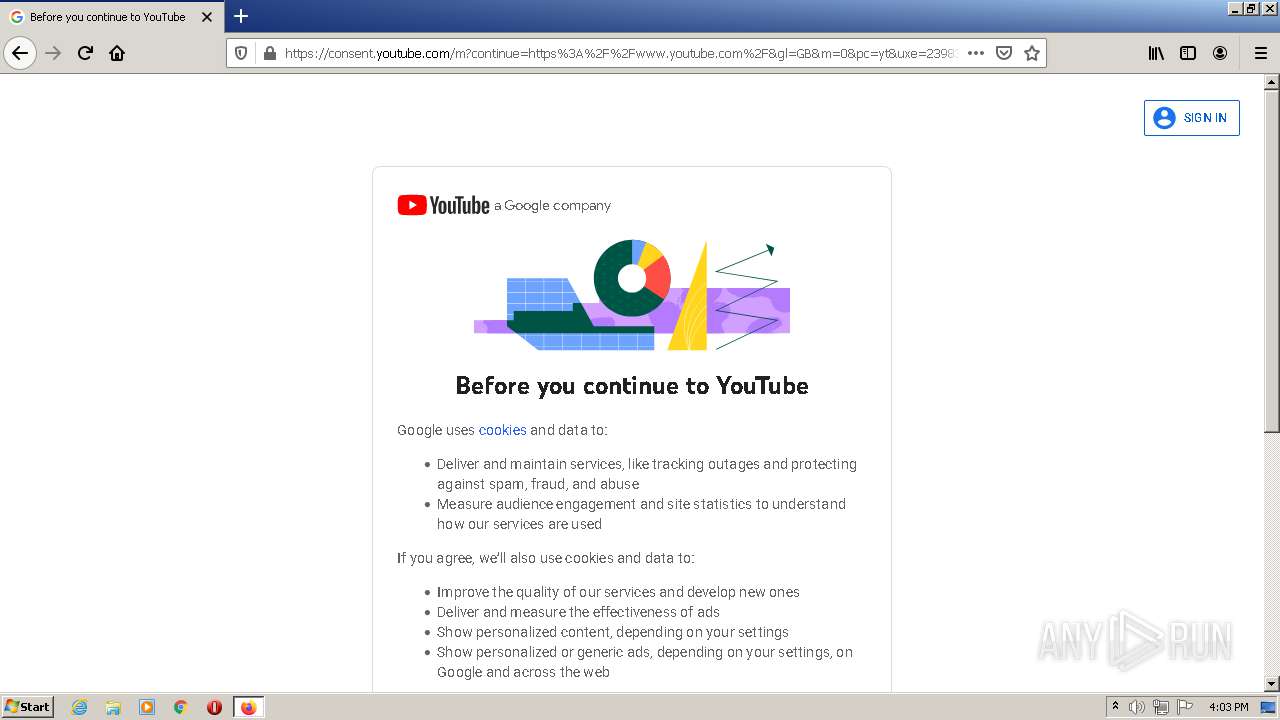Click the browser Back arrow button
Image resolution: width=1280 pixels, height=720 pixels.
point(20,53)
